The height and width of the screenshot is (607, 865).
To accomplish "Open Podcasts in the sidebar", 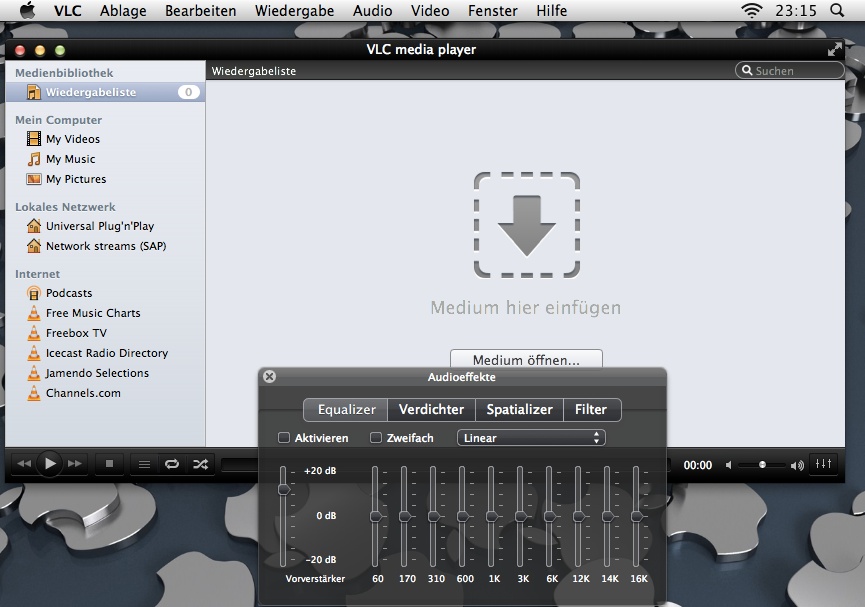I will (x=69, y=293).
